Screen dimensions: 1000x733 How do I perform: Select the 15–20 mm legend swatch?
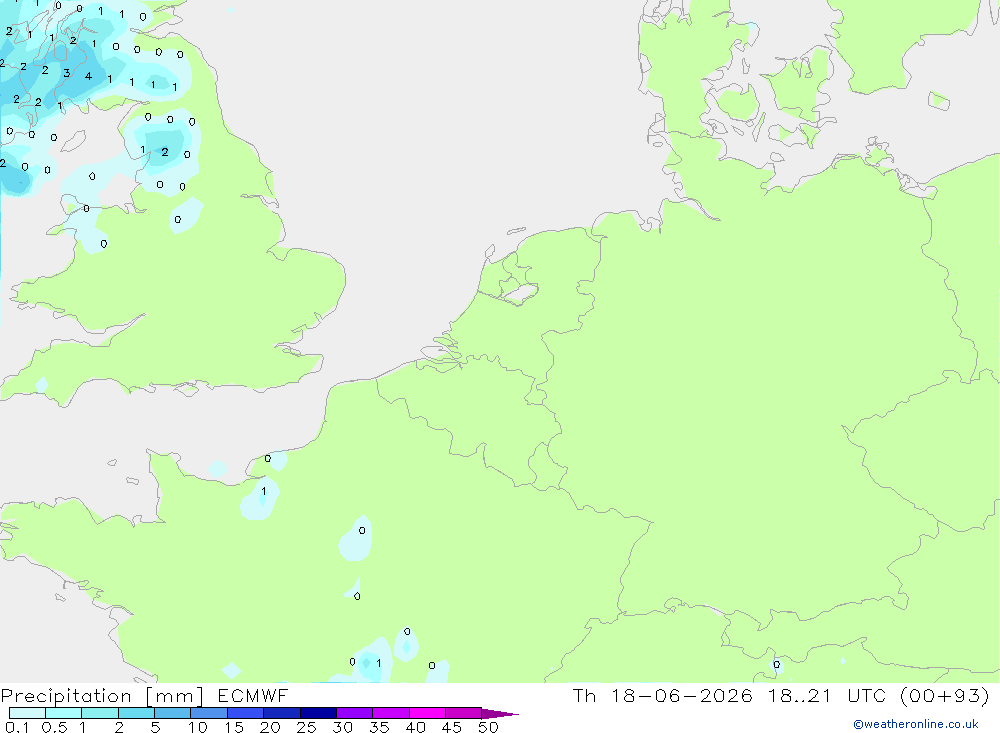pos(246,713)
